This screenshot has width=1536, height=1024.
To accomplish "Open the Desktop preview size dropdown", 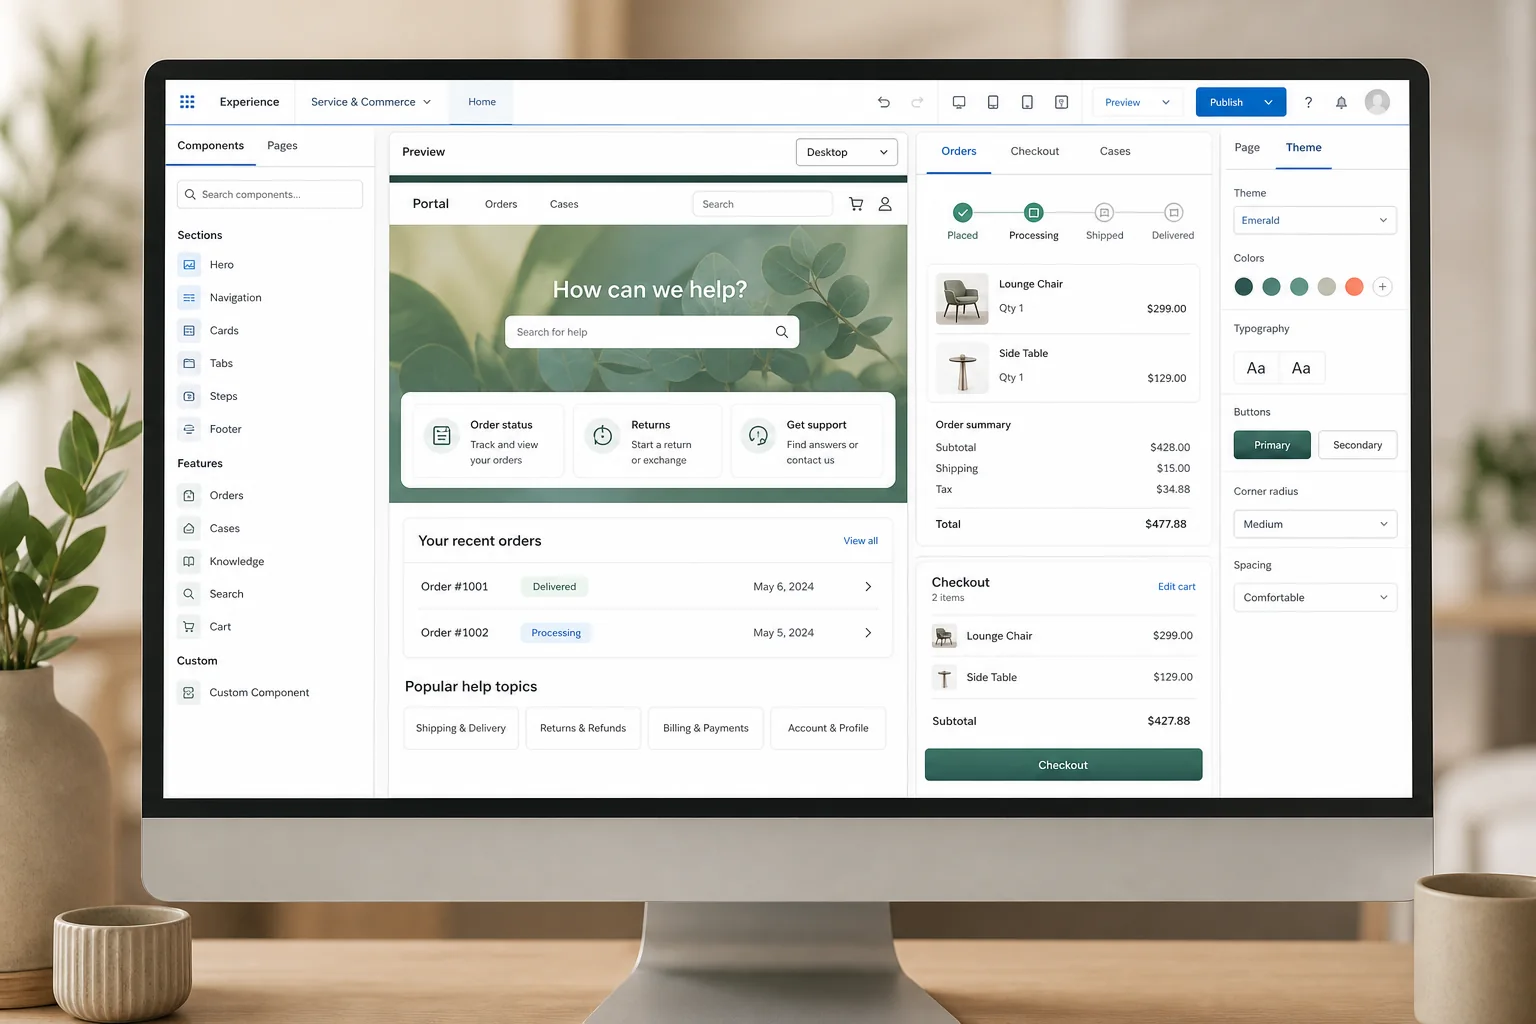I will click(x=847, y=152).
